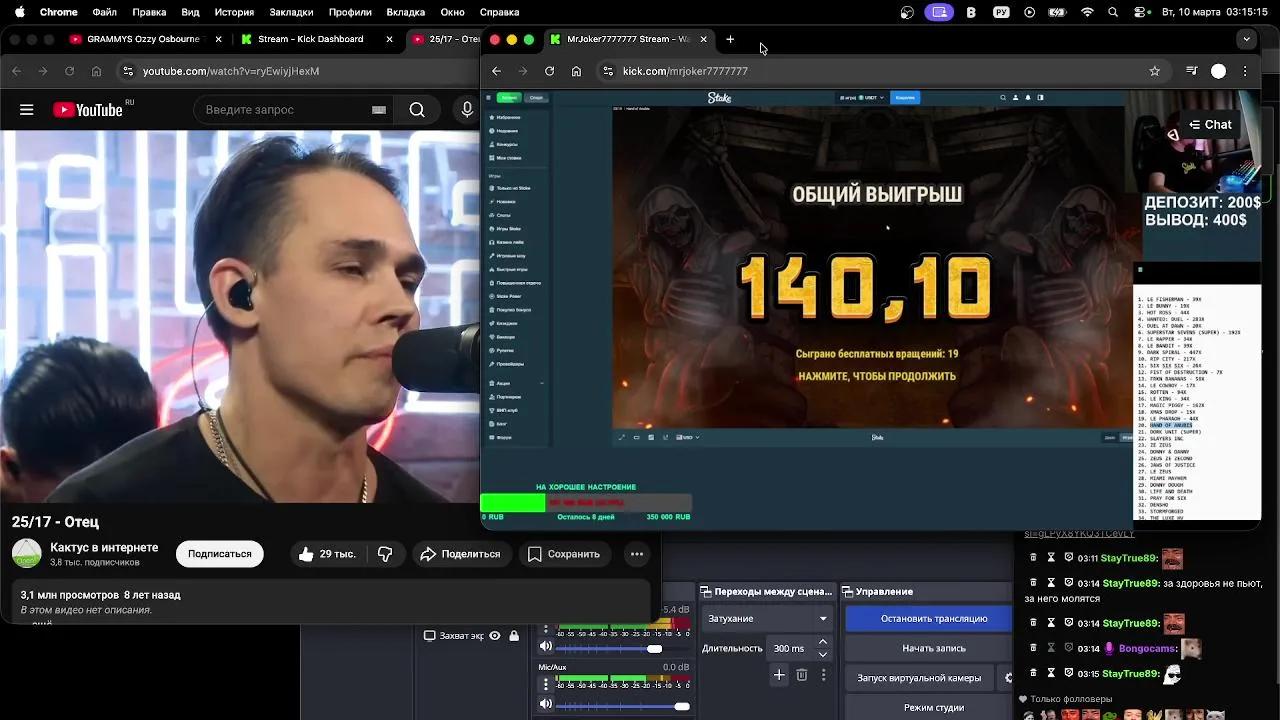The width and height of the screenshot is (1280, 720).
Task: Increase transition duration with up arrow
Action: tap(823, 642)
